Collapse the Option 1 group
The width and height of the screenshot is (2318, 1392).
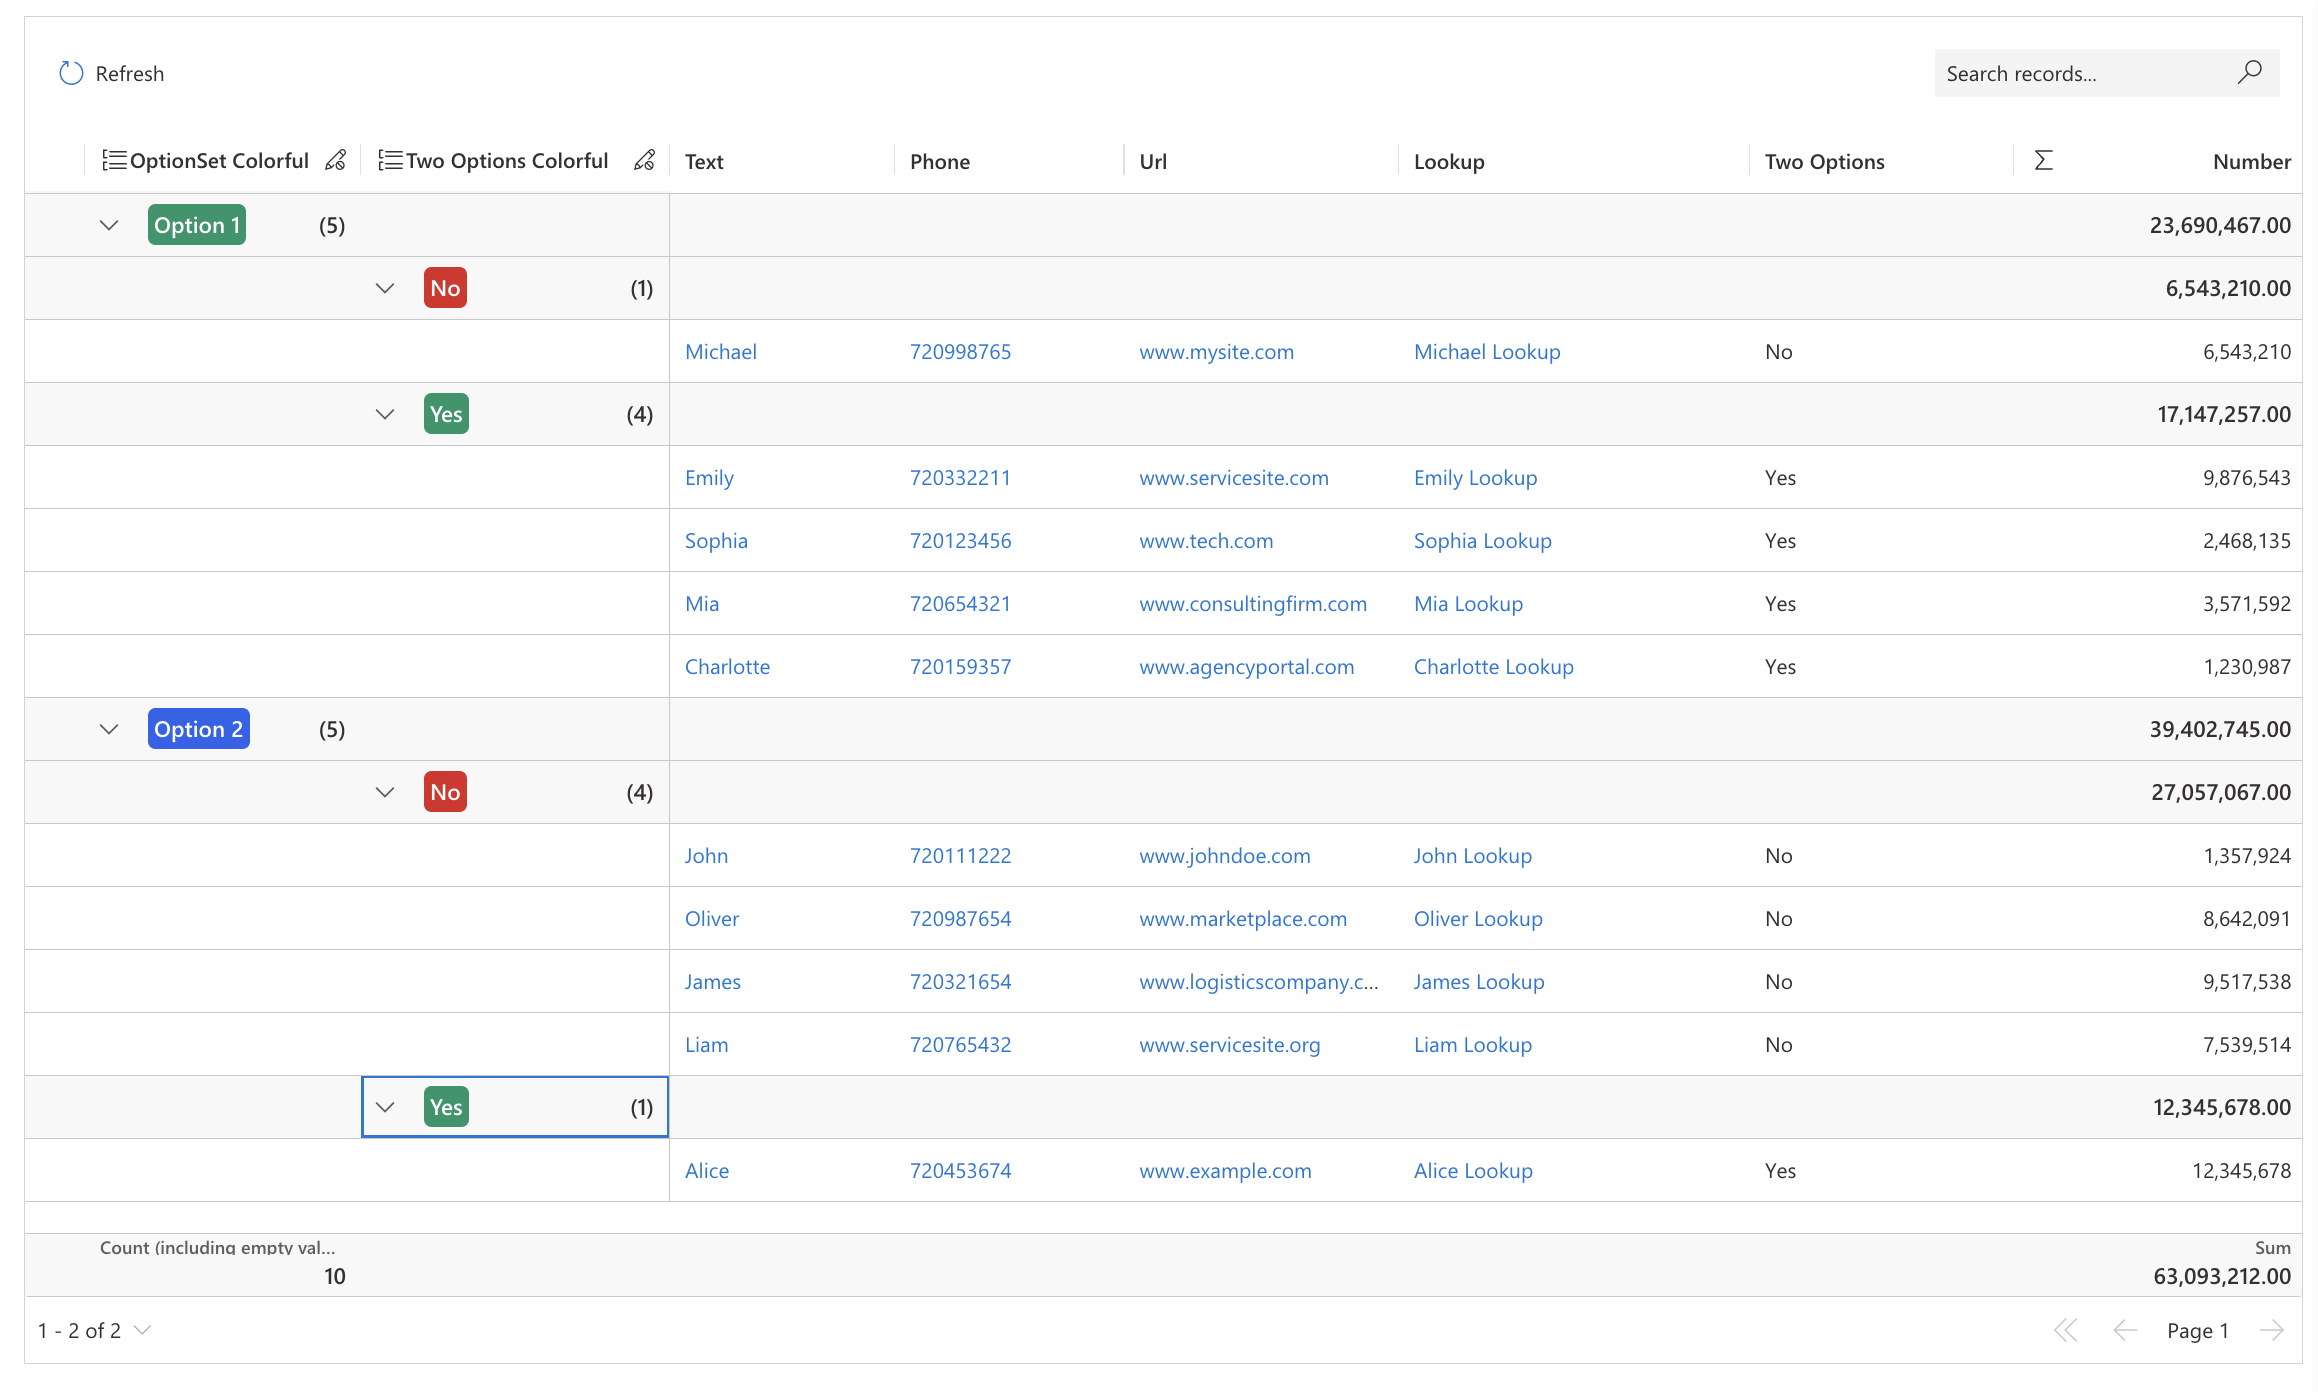click(x=109, y=225)
